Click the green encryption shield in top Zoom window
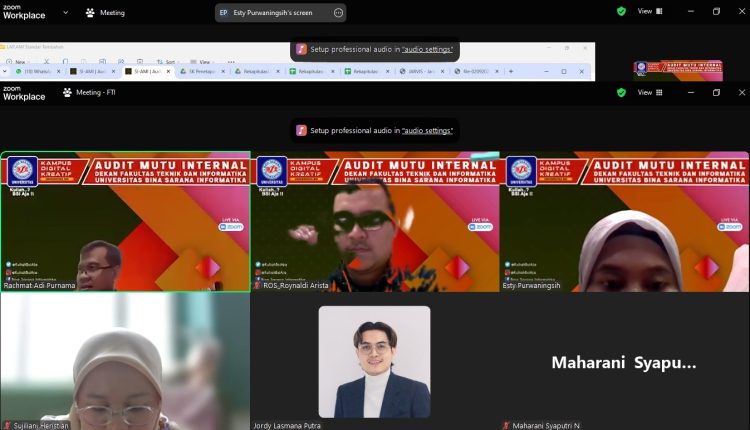750x430 pixels. [x=621, y=11]
